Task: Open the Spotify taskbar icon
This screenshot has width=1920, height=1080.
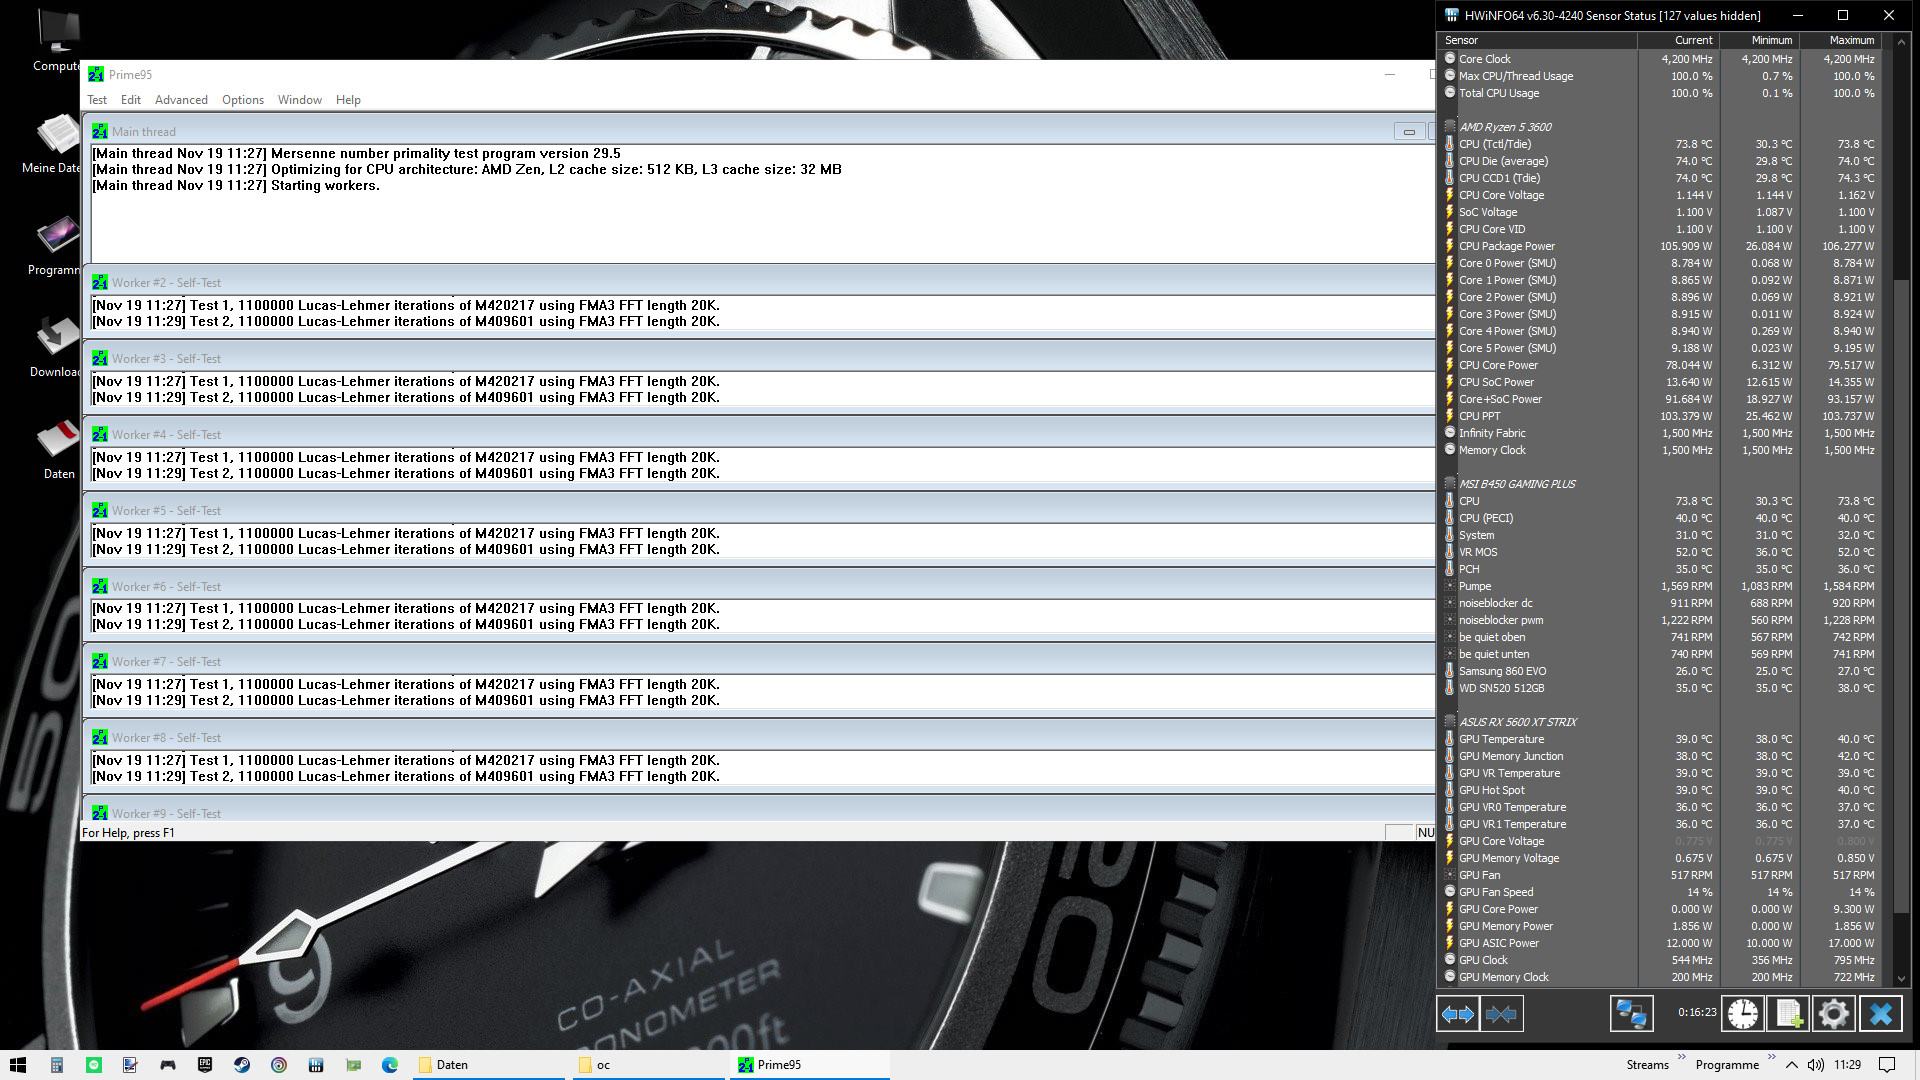Action: coord(93,1065)
